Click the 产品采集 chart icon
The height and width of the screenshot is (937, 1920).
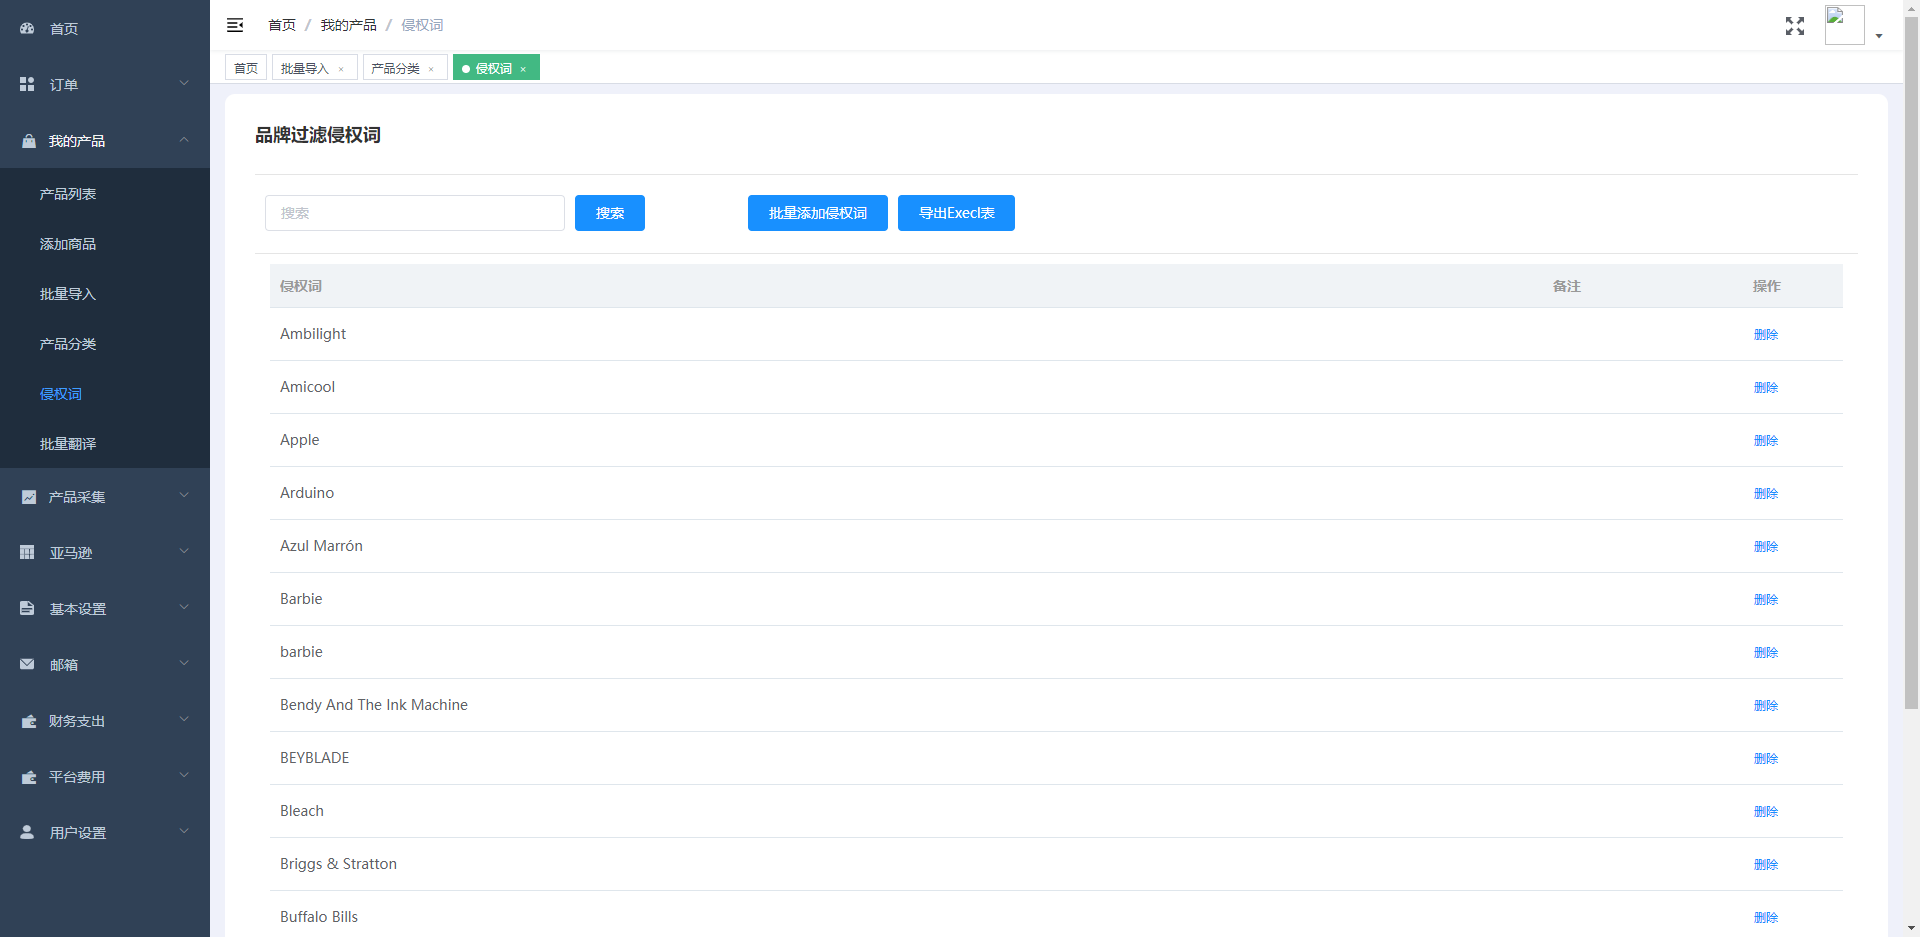point(28,497)
